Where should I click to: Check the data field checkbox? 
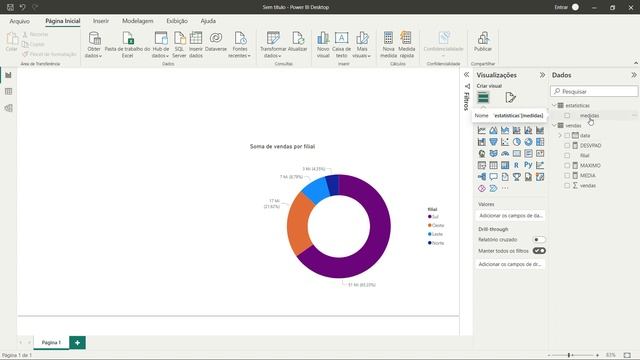tap(567, 136)
